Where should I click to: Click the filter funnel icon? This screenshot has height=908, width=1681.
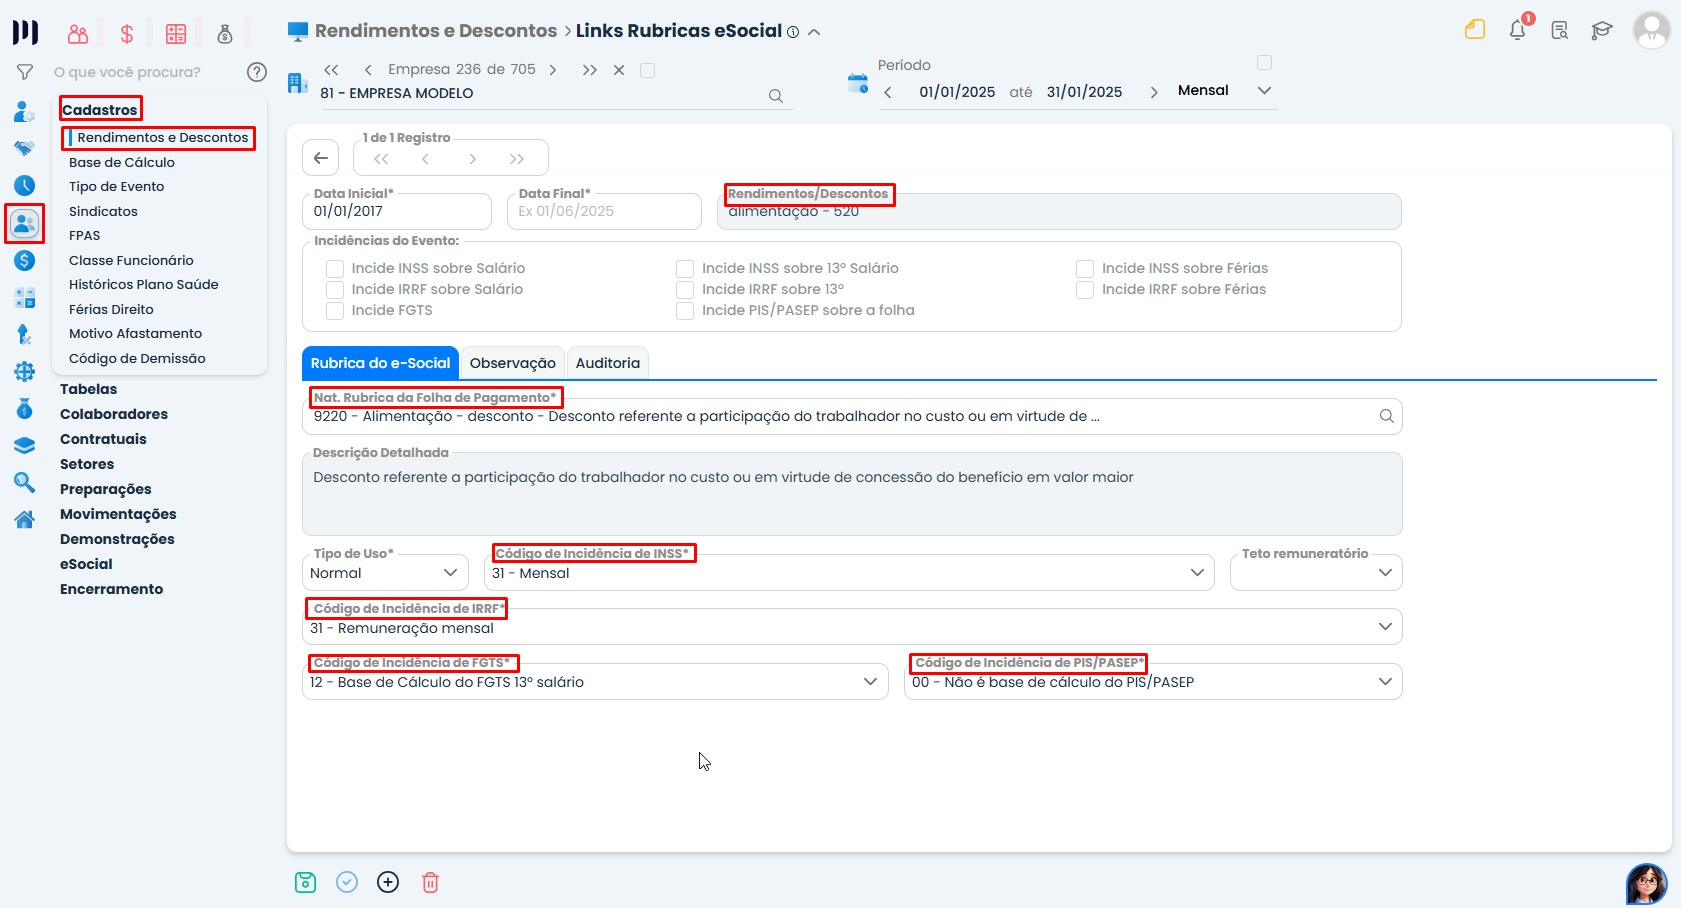coord(25,72)
